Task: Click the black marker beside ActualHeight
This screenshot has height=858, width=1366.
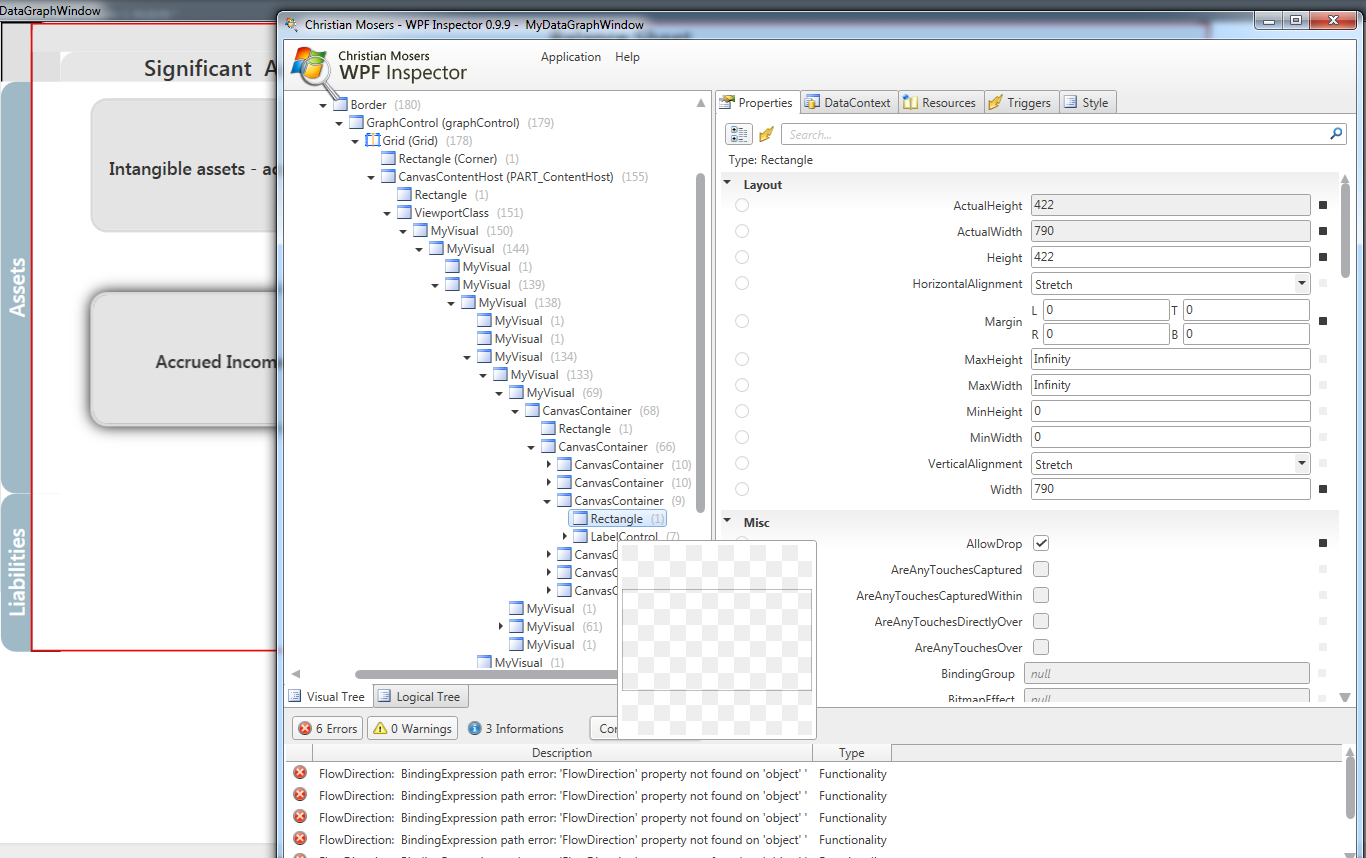Action: point(1323,205)
